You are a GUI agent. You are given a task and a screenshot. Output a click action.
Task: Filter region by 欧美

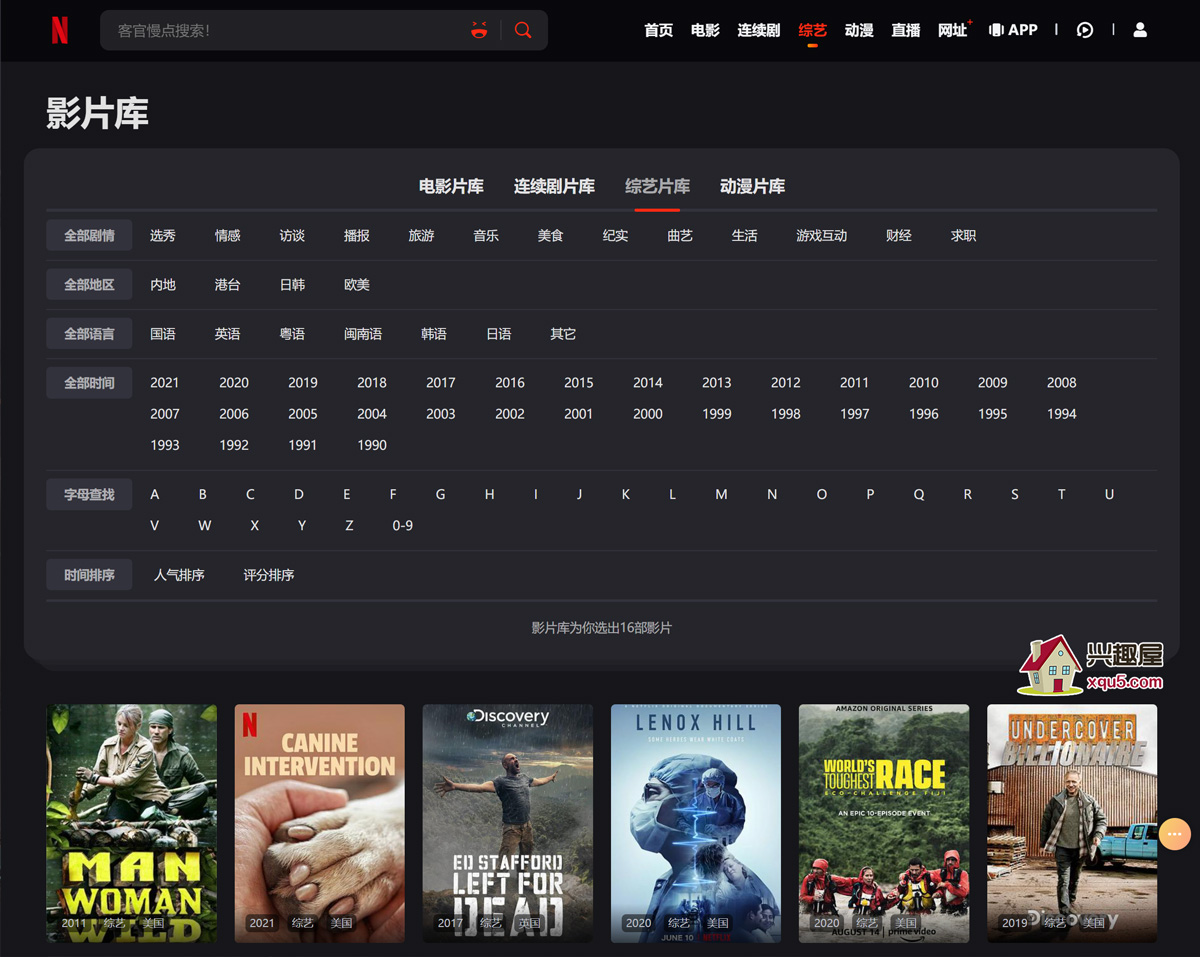(357, 285)
